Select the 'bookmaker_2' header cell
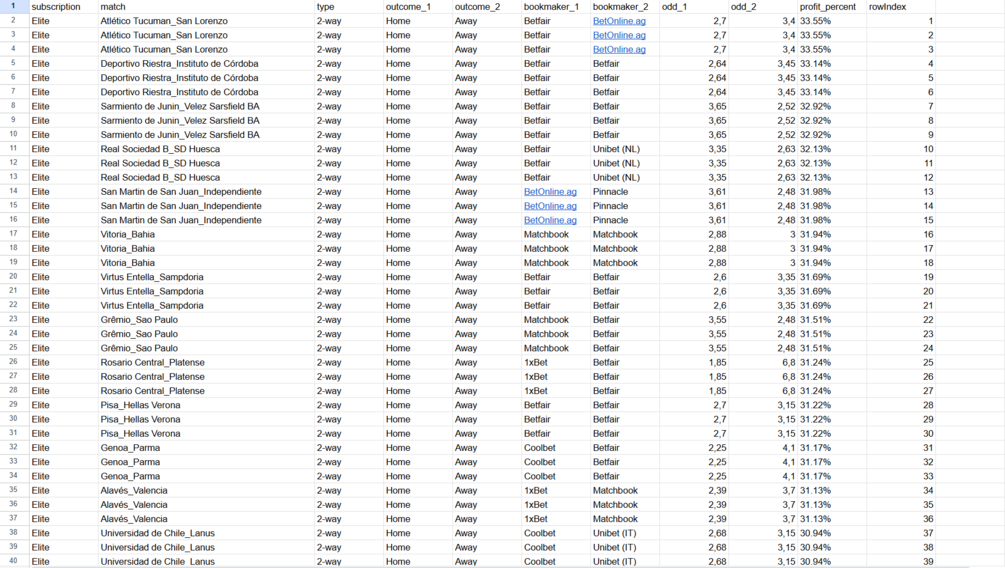1005x568 pixels. click(625, 7)
